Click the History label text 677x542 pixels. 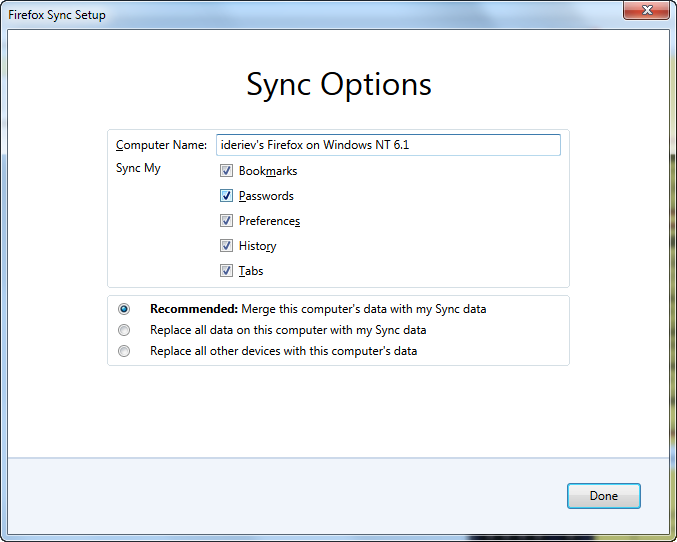click(x=257, y=246)
